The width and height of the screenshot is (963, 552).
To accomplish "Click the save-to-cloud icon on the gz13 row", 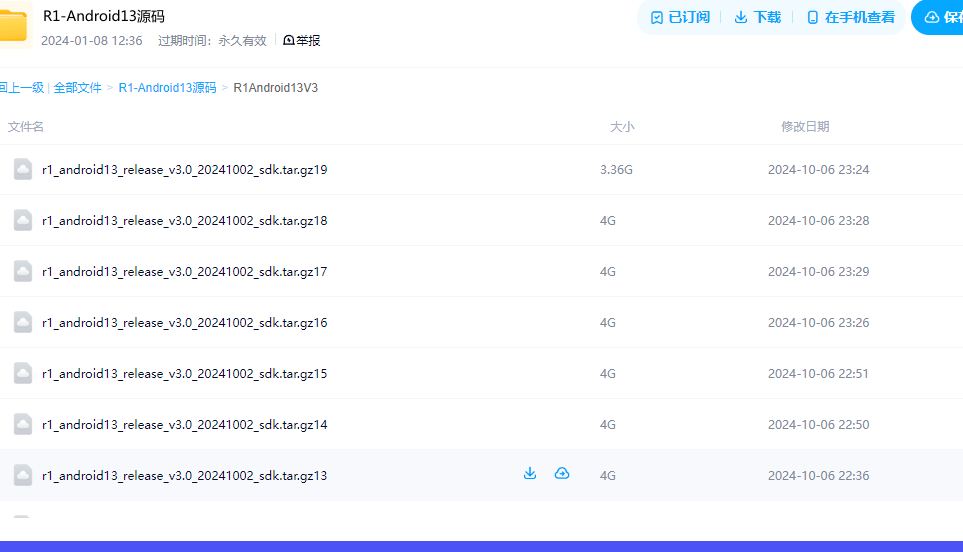I will coord(562,474).
